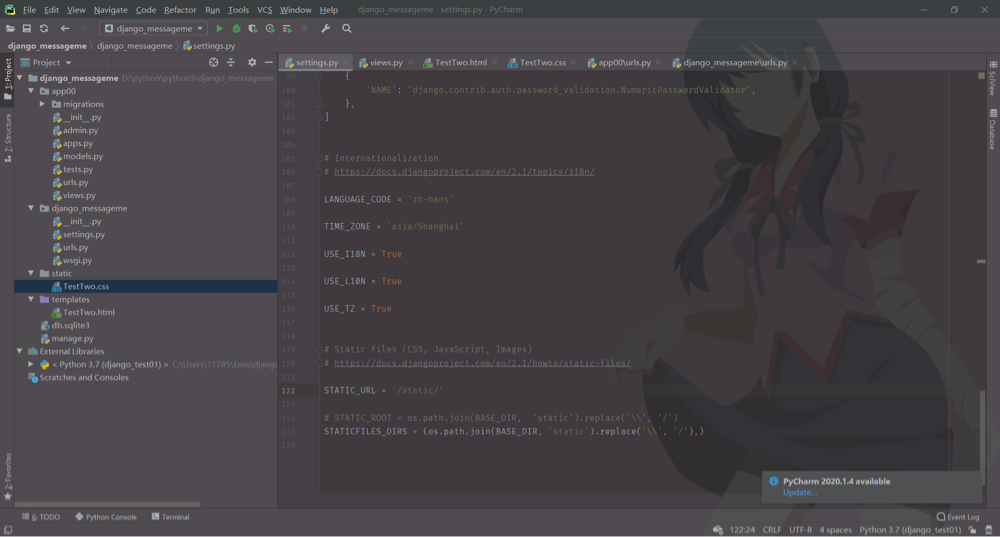Collapse the static folder

(31, 274)
